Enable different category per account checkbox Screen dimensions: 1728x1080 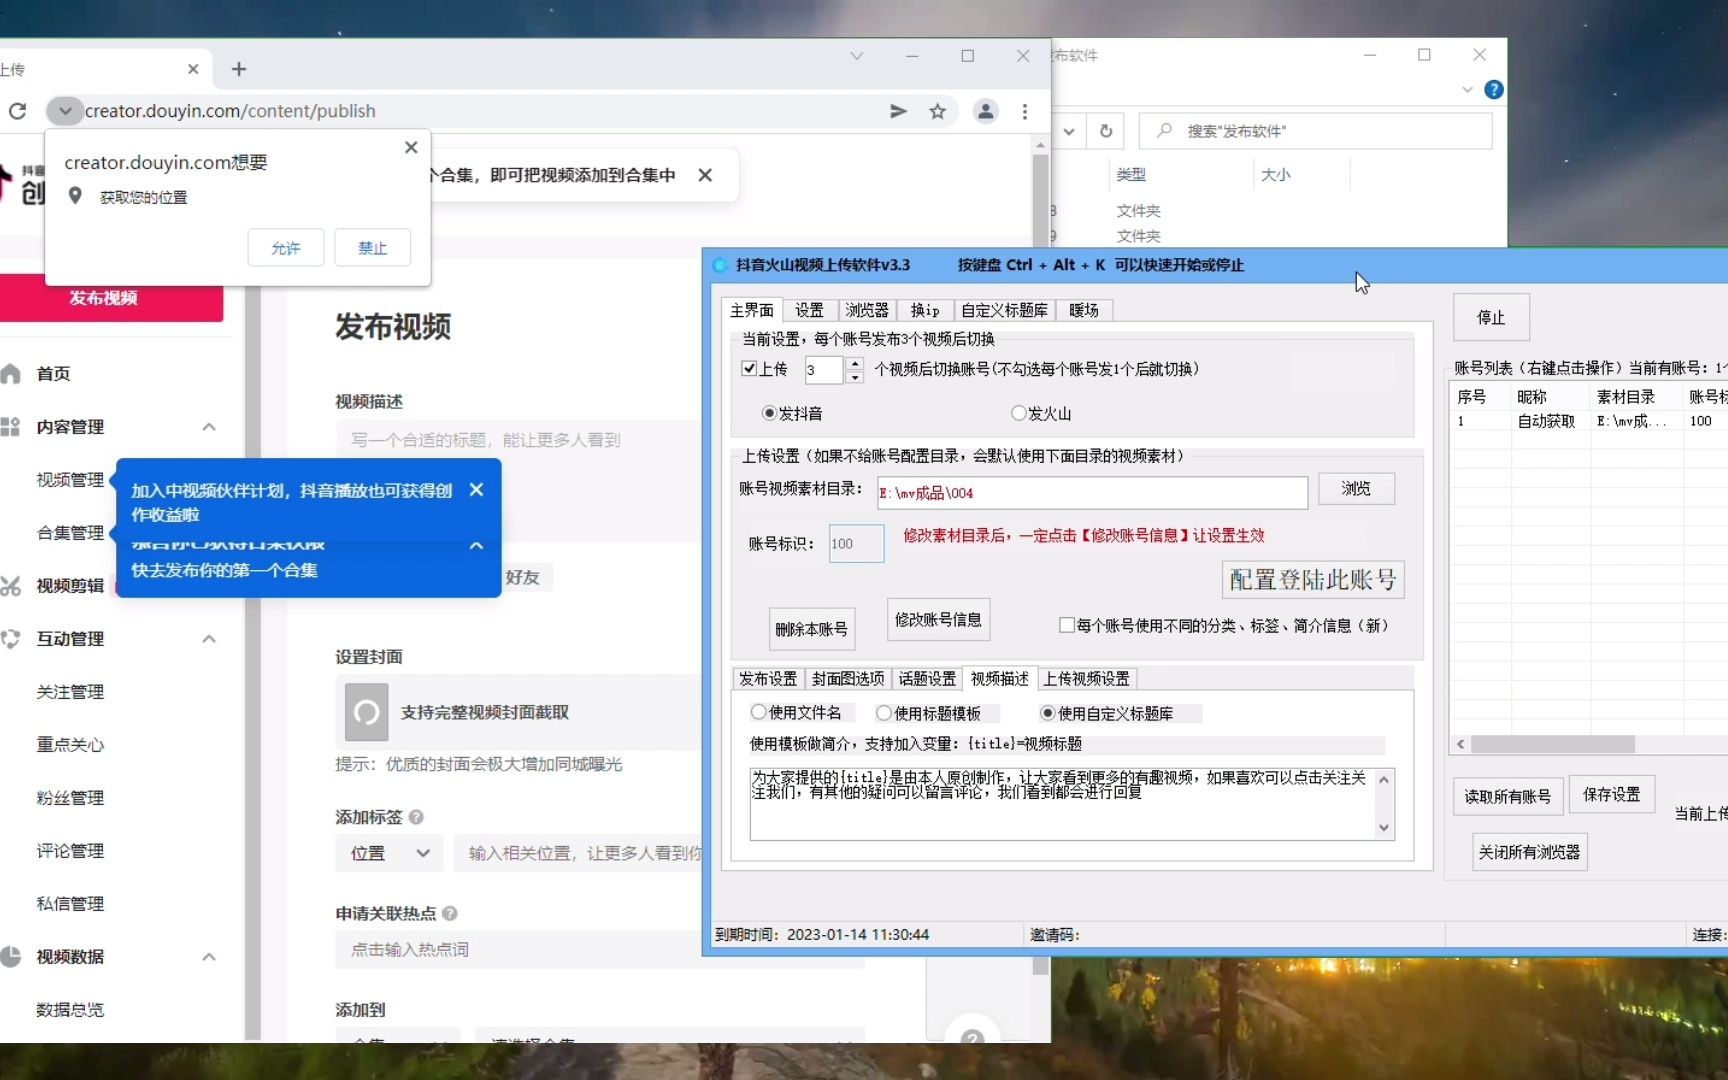coord(1067,625)
